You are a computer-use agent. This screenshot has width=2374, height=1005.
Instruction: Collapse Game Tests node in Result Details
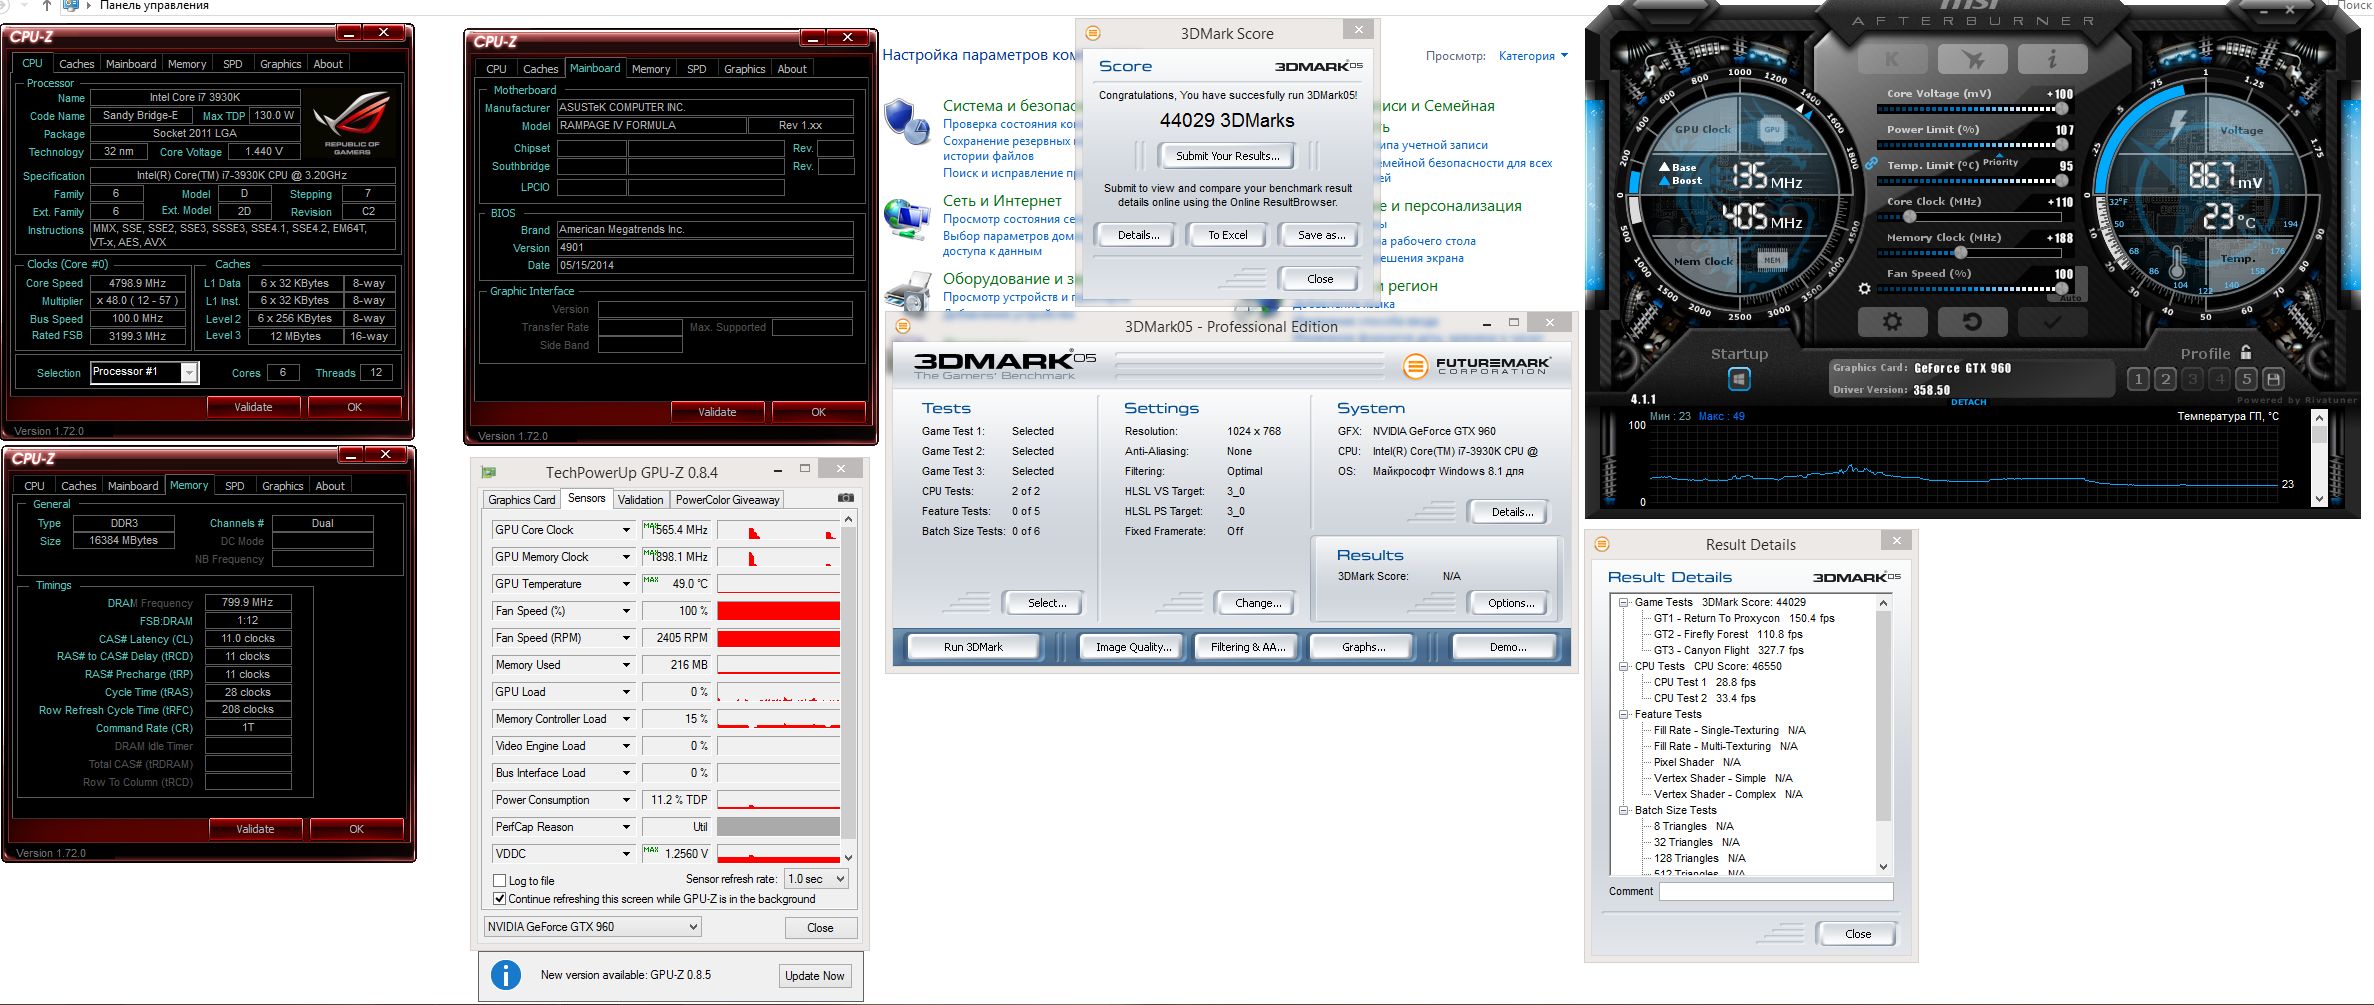click(x=1624, y=602)
